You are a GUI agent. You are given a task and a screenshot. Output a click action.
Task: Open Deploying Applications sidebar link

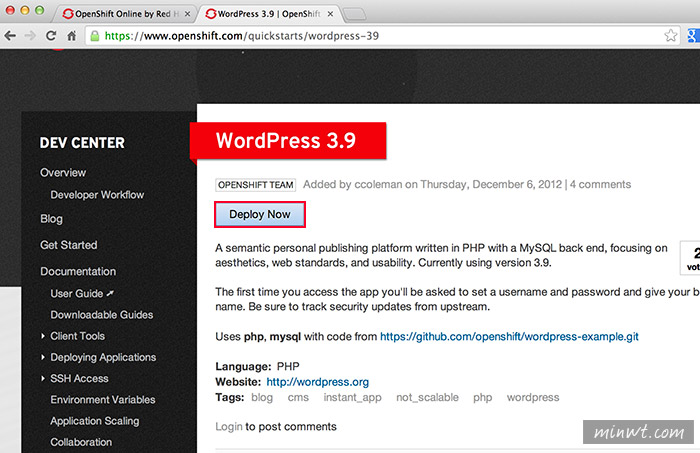point(103,357)
